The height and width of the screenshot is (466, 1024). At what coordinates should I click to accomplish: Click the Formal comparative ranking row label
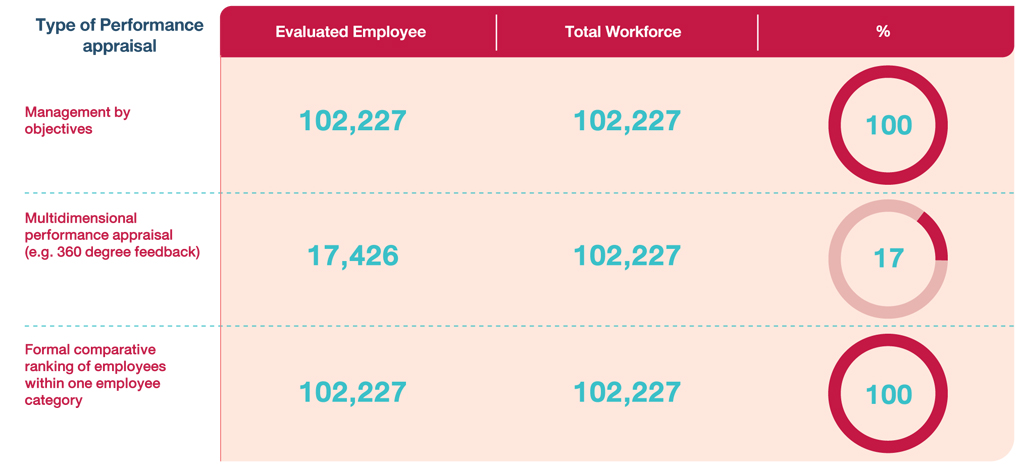pyautogui.click(x=95, y=374)
